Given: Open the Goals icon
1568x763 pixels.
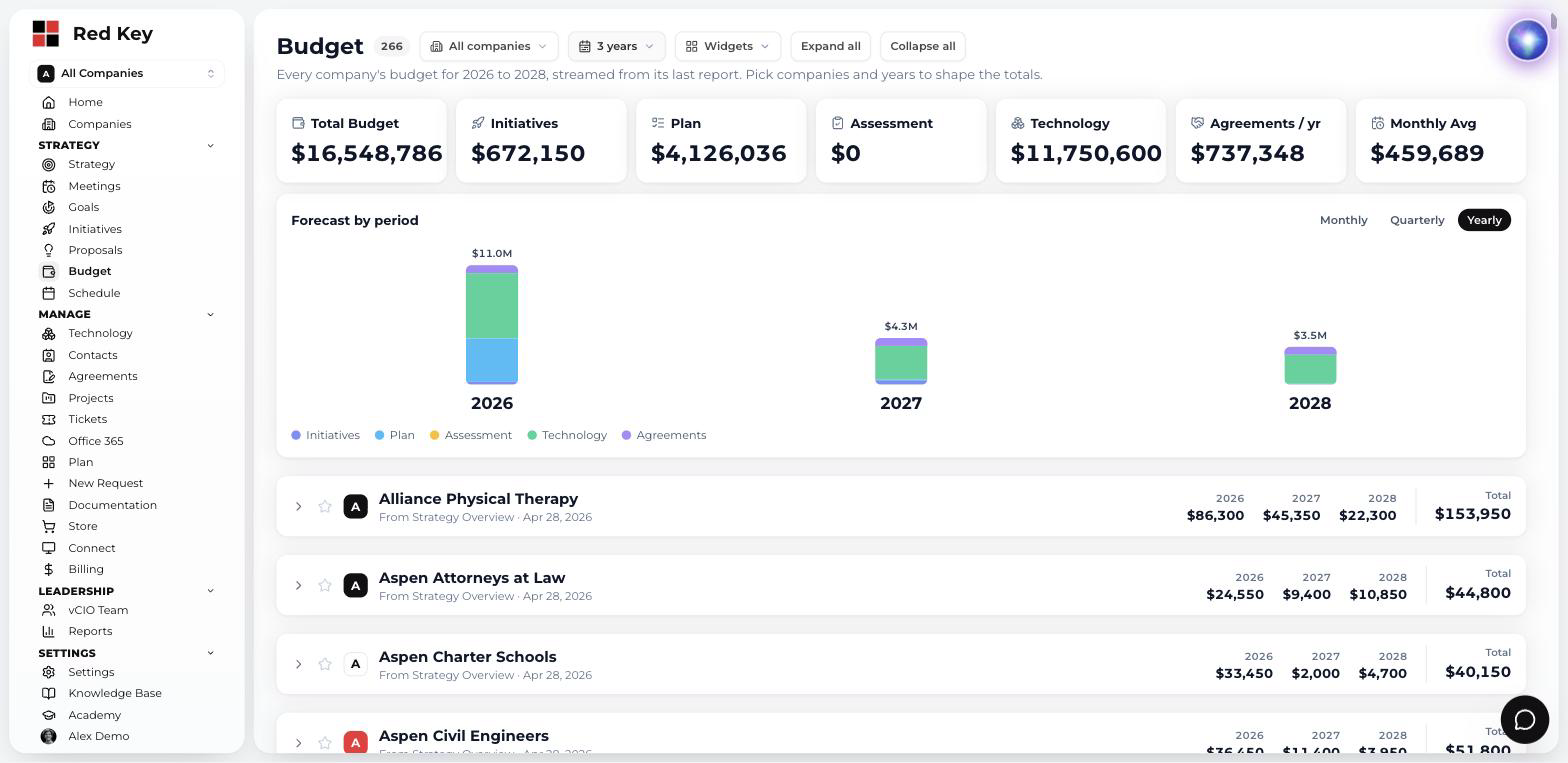Looking at the screenshot, I should pyautogui.click(x=48, y=207).
